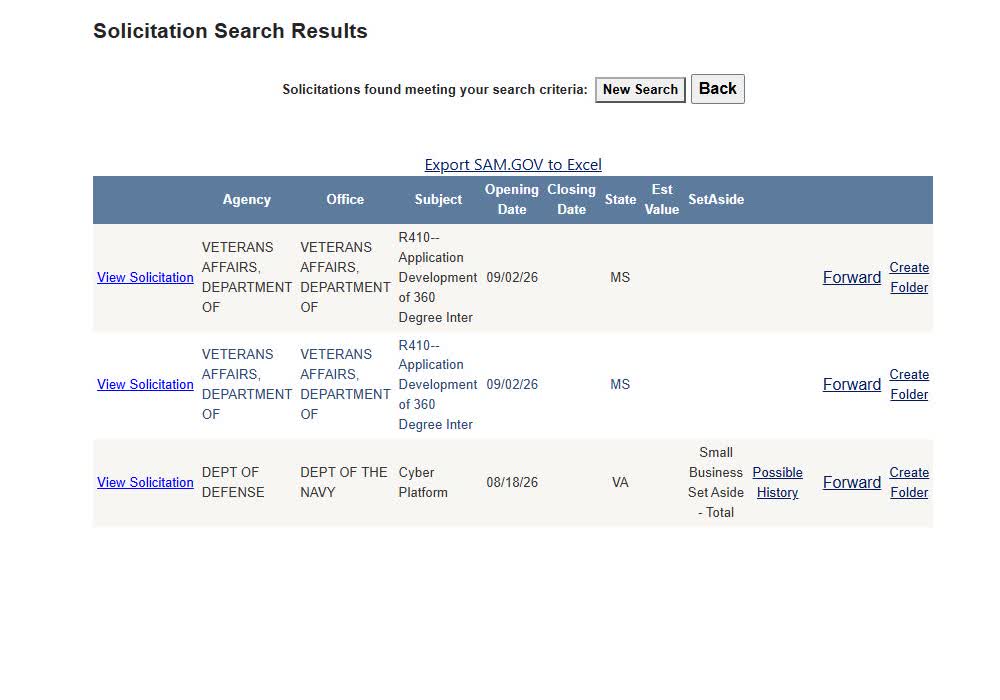Click the Opening Date column header
Image resolution: width=1000 pixels, height=700 pixels.
511,200
